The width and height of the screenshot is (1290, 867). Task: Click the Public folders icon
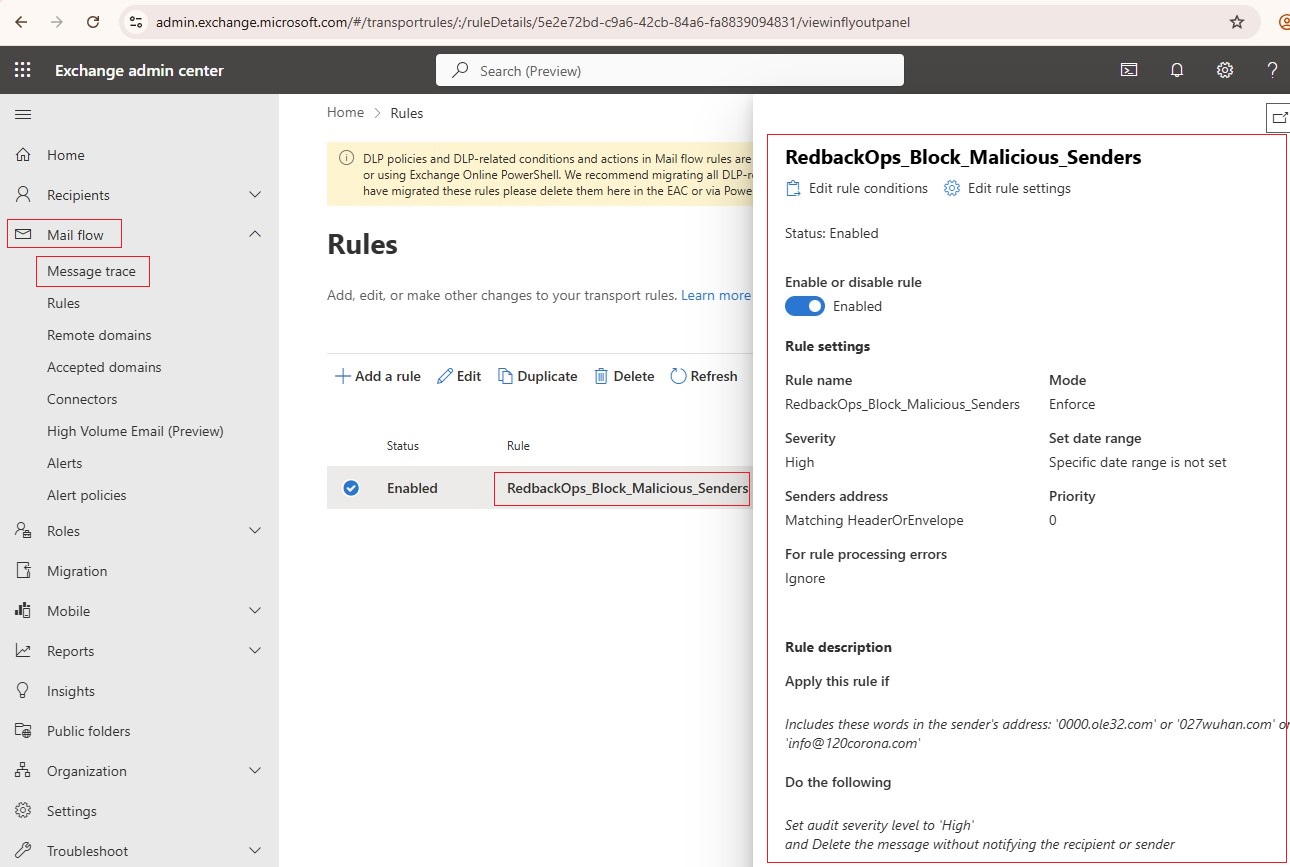[23, 731]
